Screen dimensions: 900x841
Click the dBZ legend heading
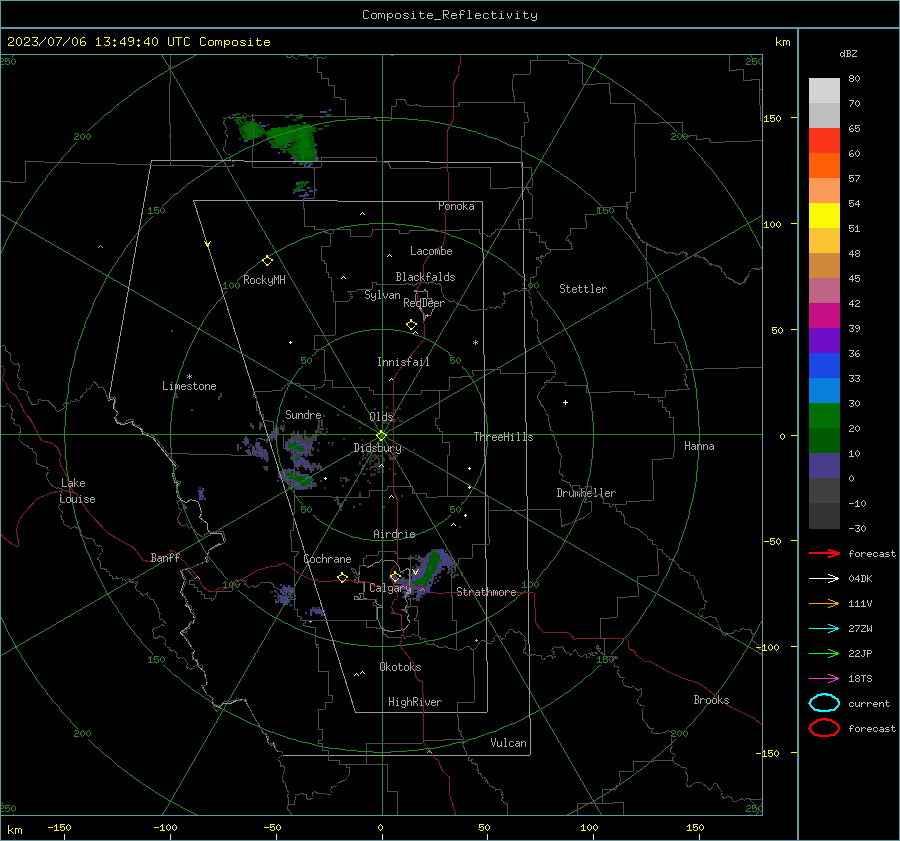pos(848,53)
